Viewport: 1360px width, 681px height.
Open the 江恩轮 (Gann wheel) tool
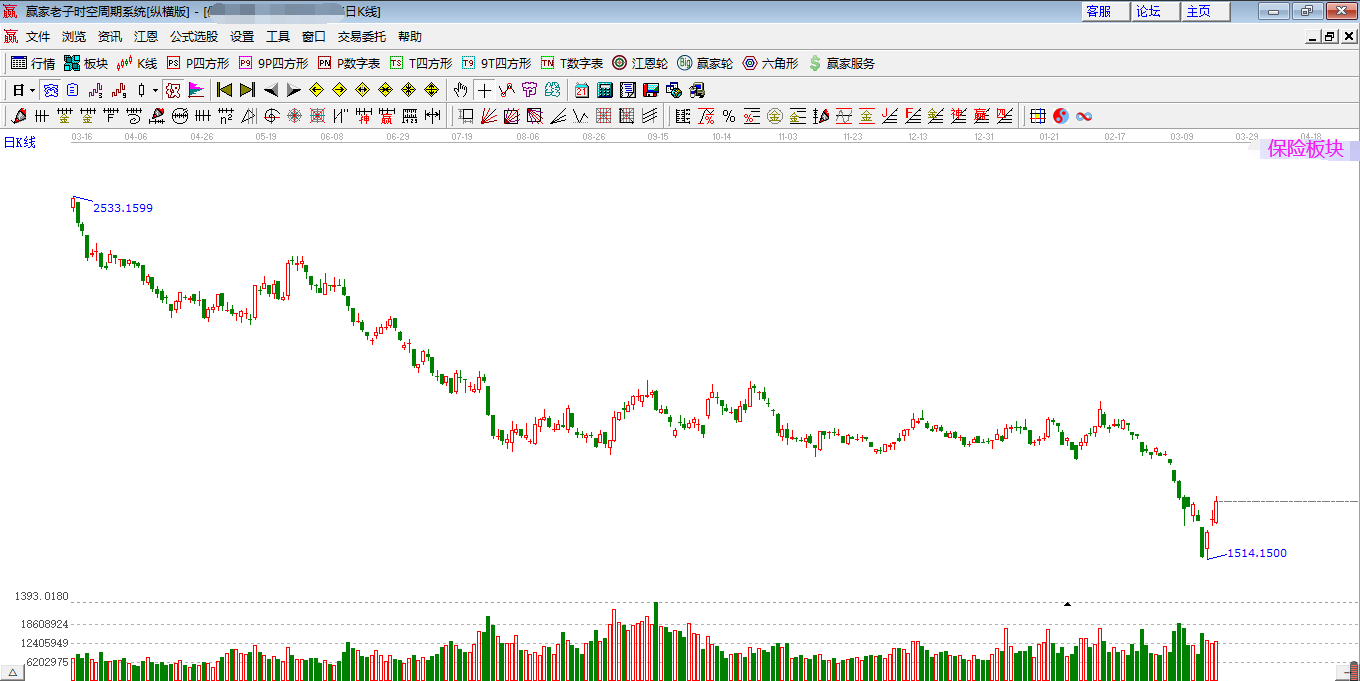coord(640,63)
